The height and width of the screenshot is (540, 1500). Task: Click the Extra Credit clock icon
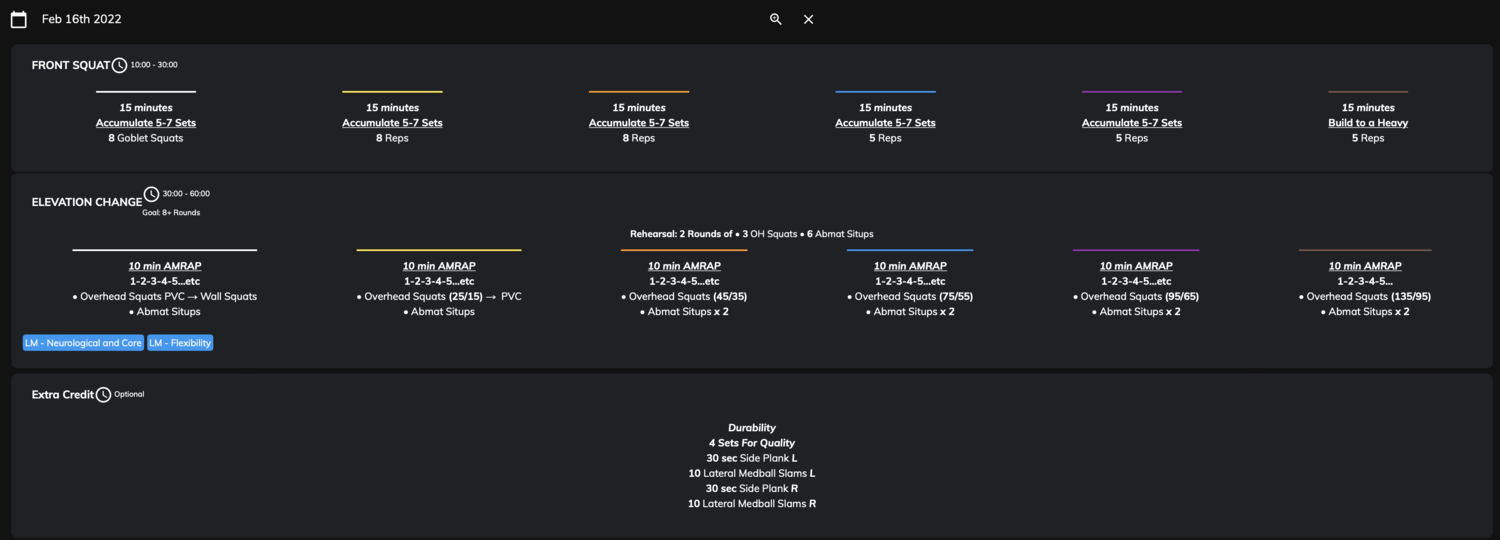103,395
